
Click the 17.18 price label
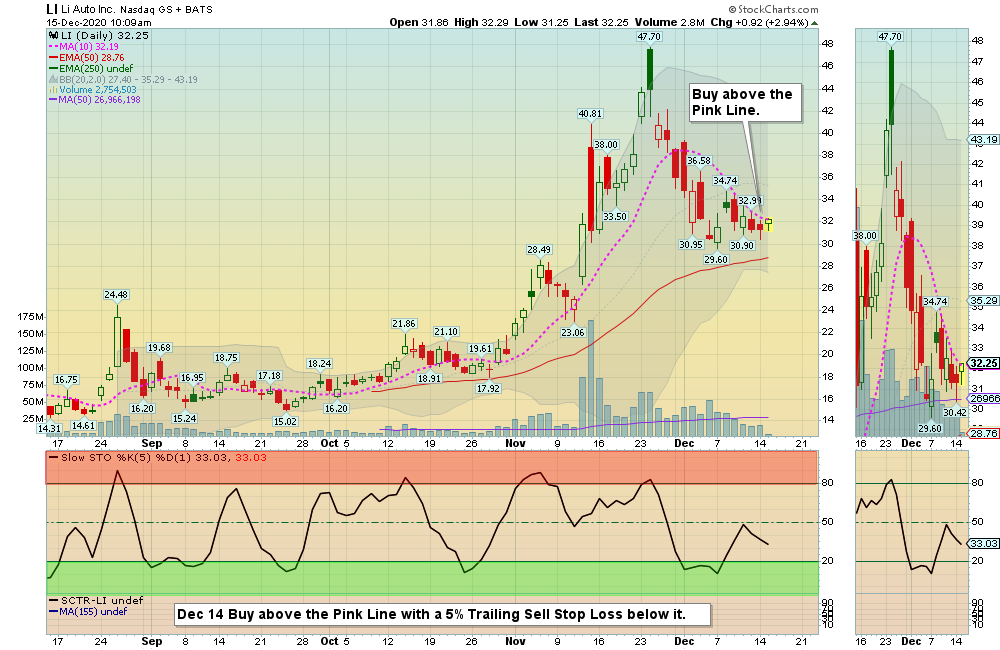click(x=269, y=376)
